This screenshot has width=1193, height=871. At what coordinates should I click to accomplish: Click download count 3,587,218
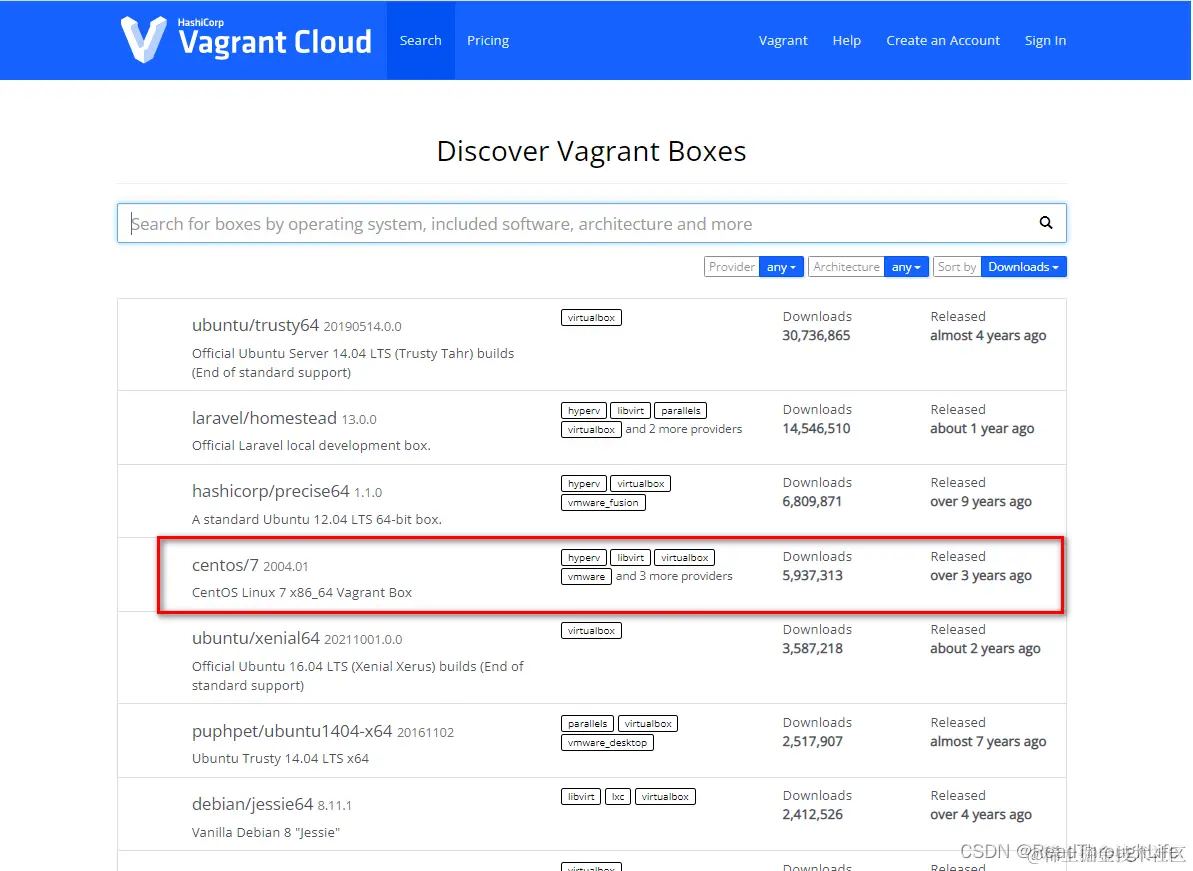[x=813, y=648]
